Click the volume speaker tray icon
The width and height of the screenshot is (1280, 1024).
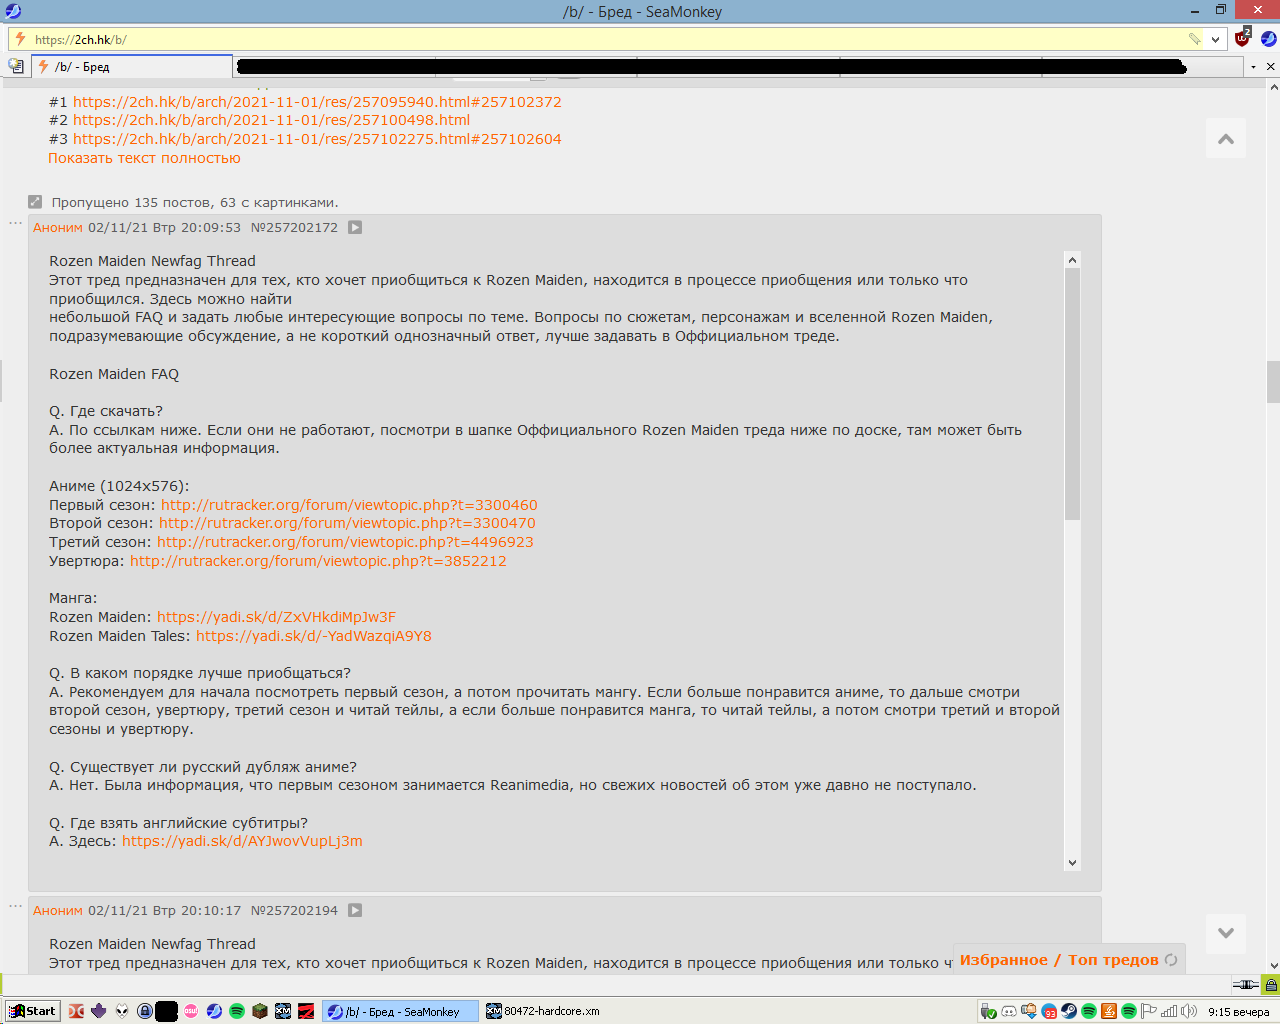[1189, 1011]
